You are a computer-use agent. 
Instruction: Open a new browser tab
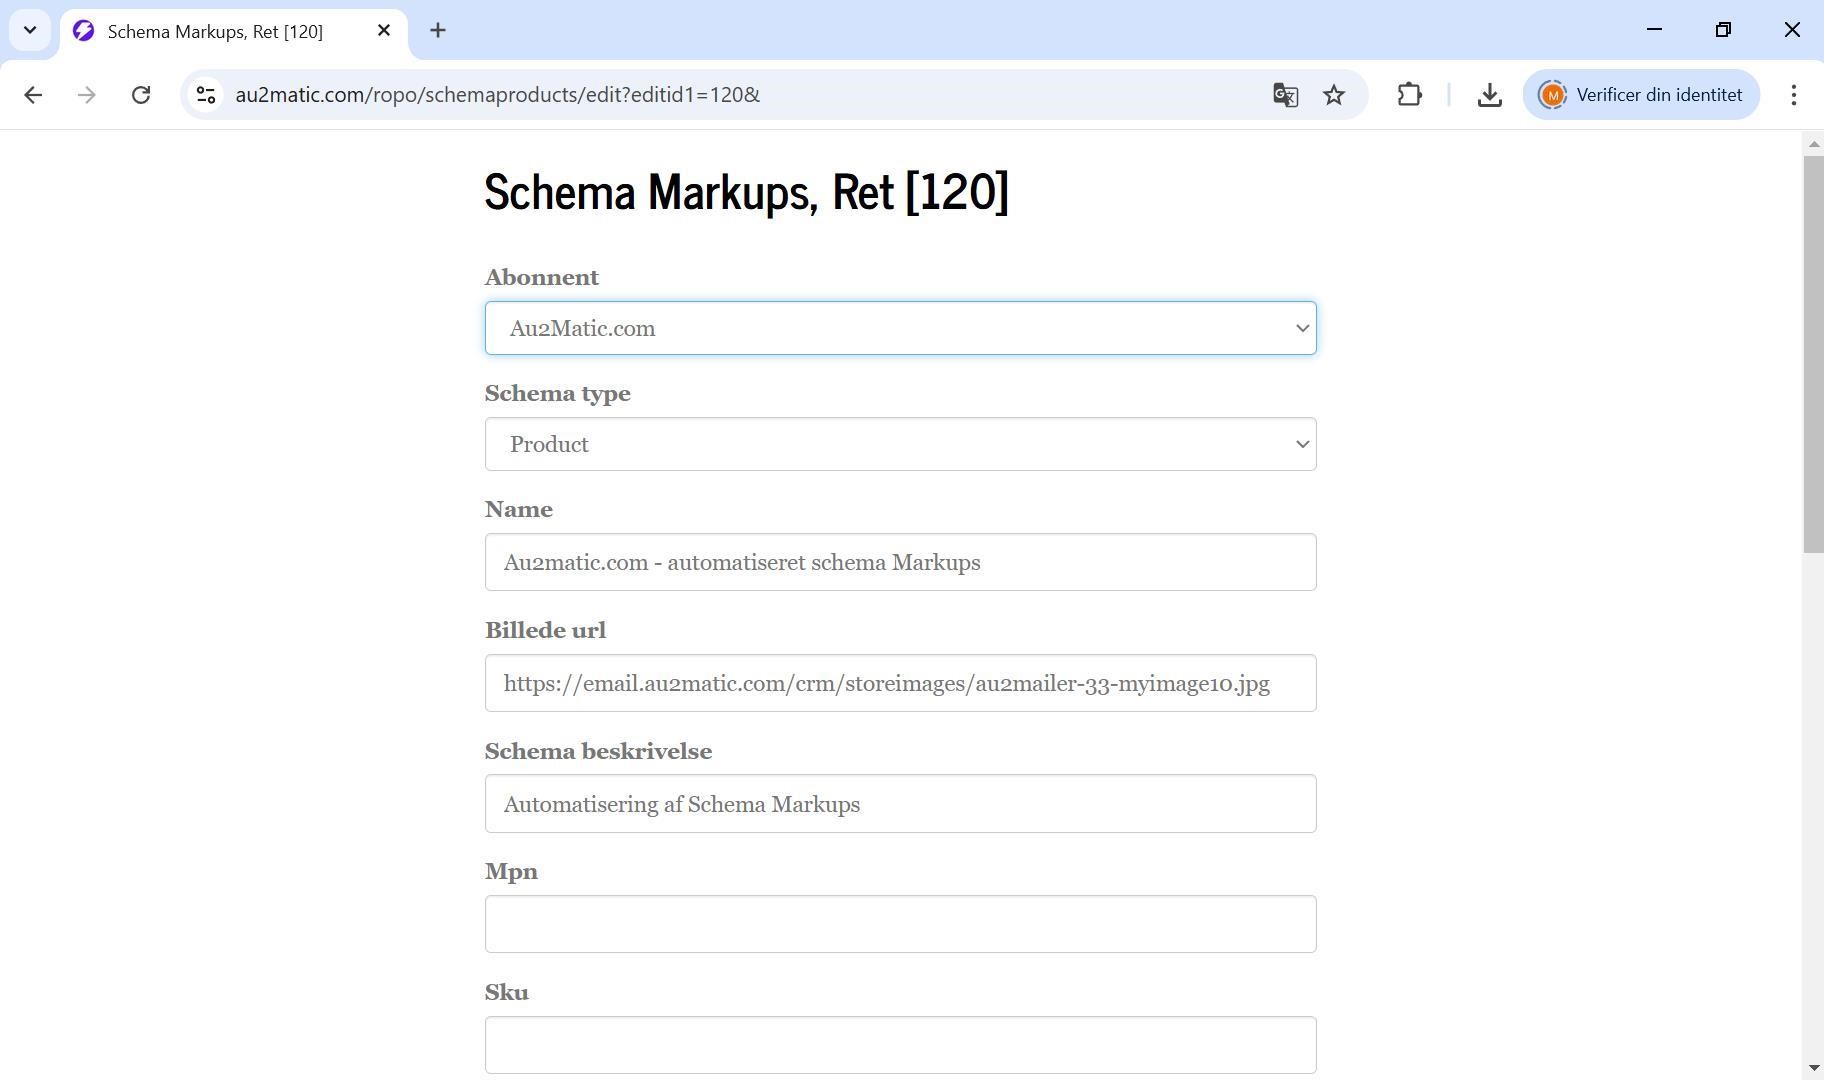click(438, 31)
